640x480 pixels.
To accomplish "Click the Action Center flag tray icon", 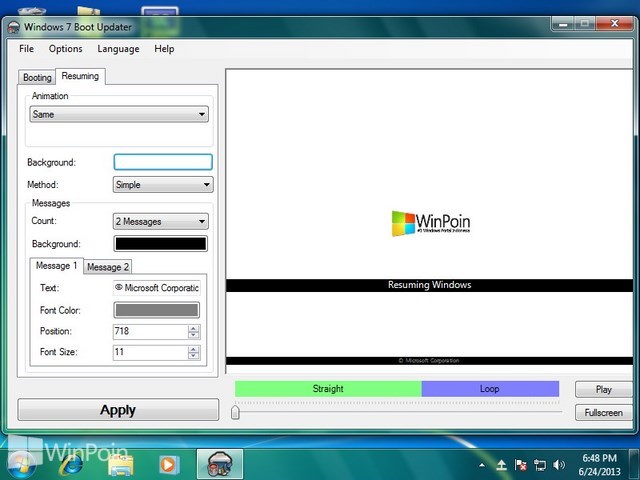I will (x=520, y=465).
